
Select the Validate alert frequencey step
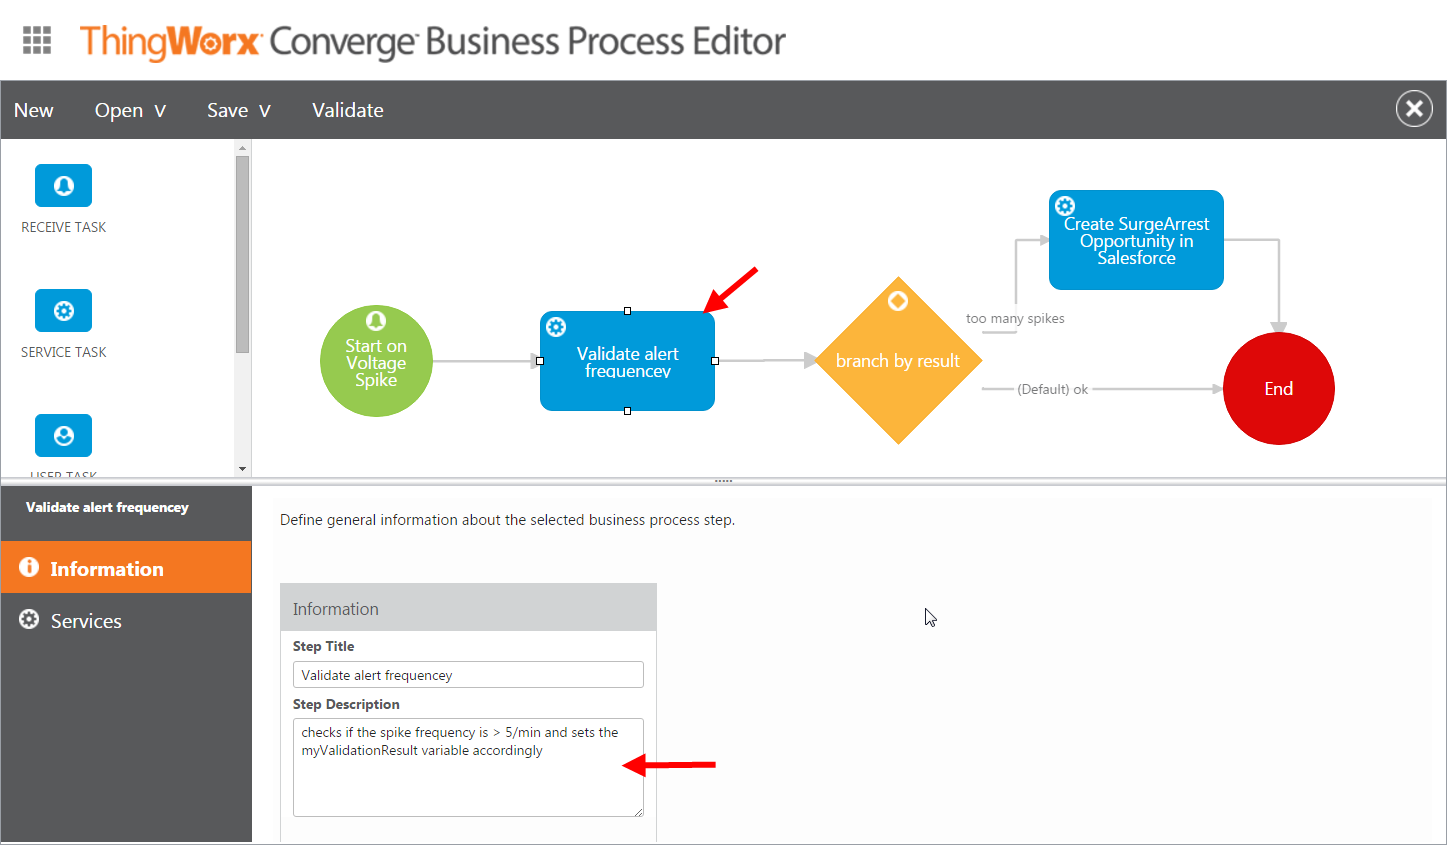coord(627,361)
